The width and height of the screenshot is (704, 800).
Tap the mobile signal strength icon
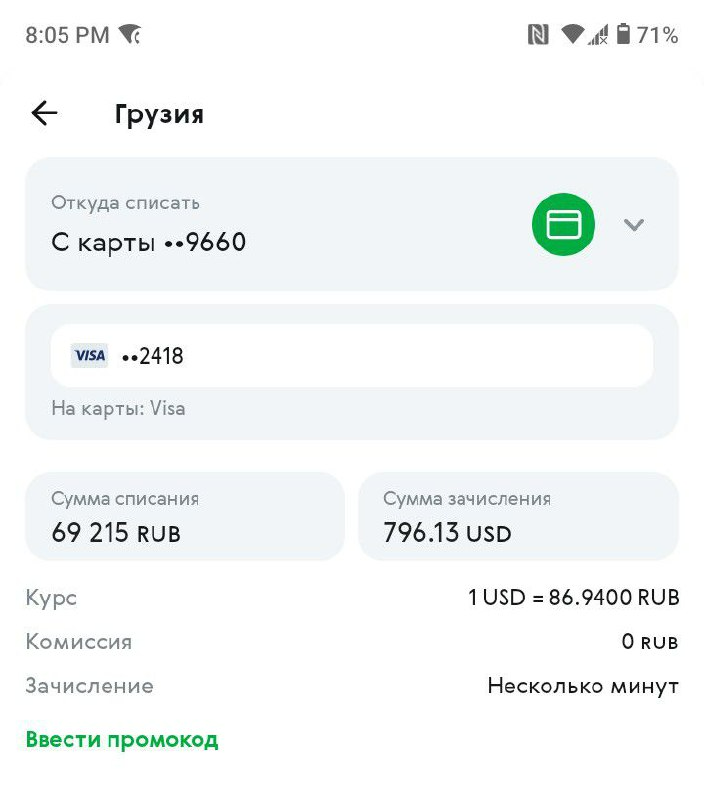pyautogui.click(x=599, y=35)
